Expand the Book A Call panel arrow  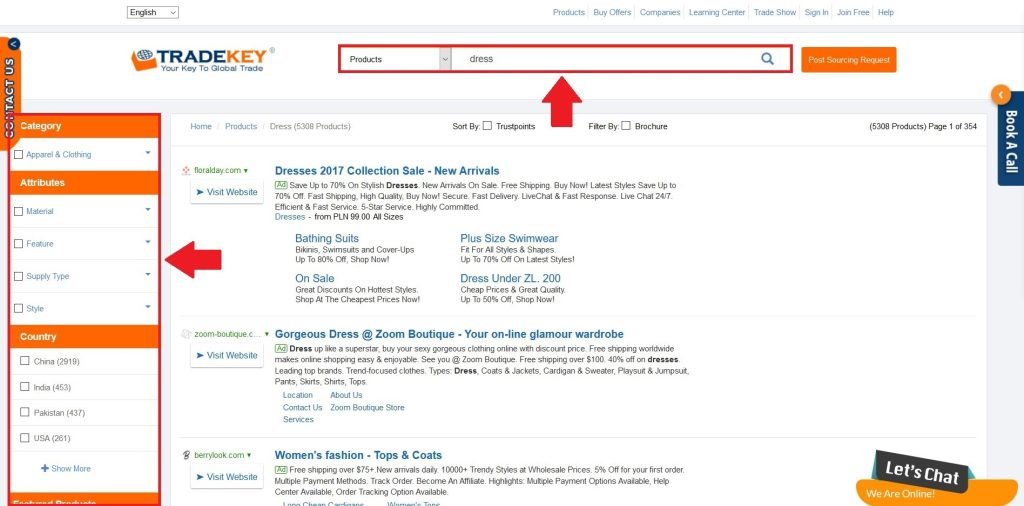click(1000, 95)
